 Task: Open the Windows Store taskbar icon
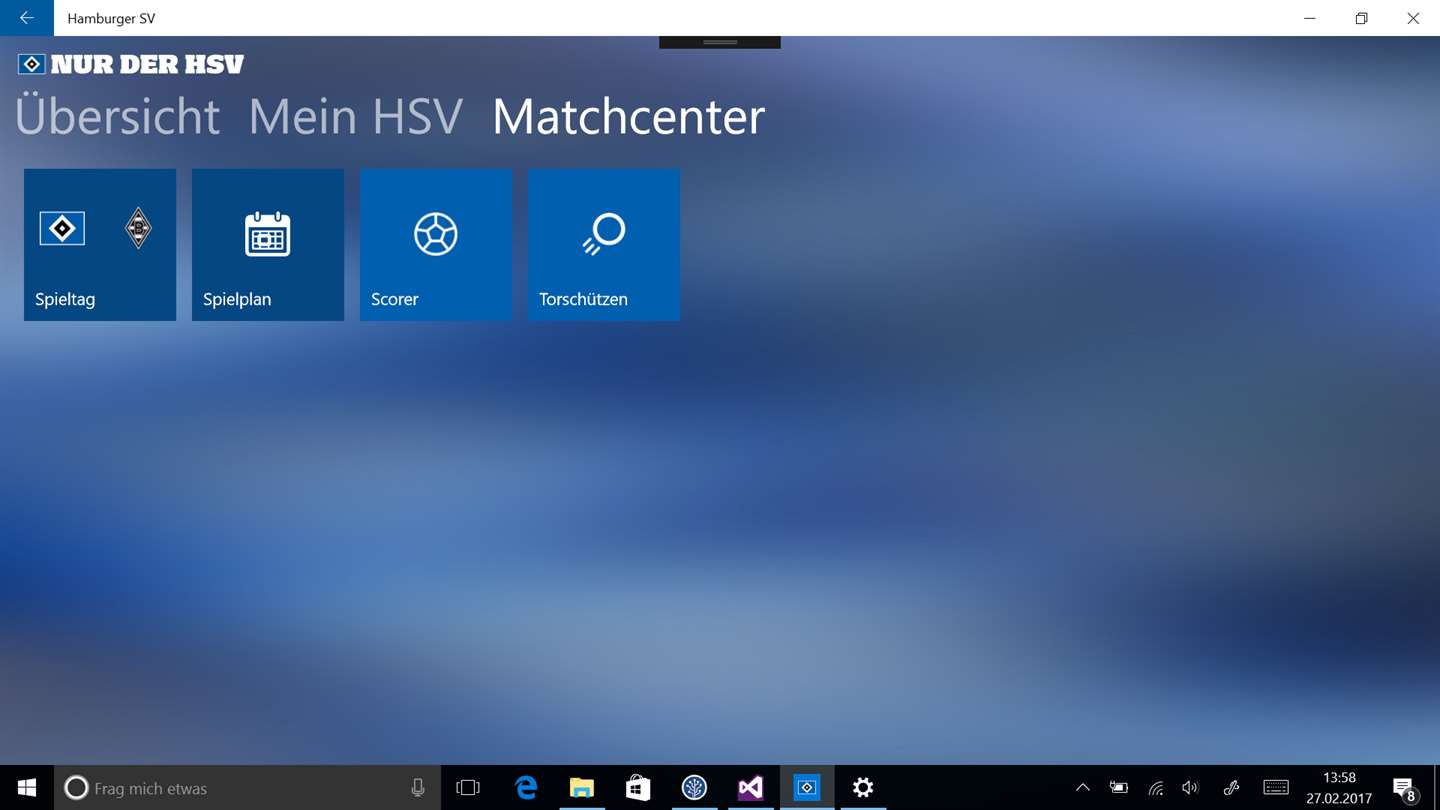click(x=638, y=788)
